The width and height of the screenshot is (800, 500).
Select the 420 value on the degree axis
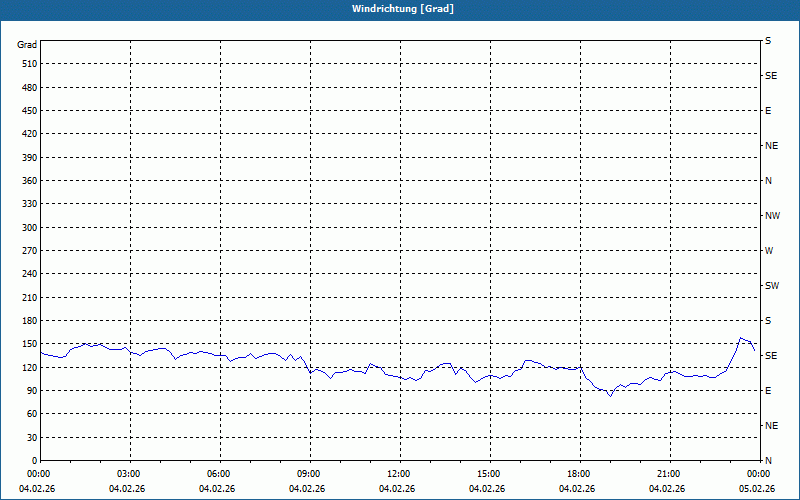coord(30,134)
